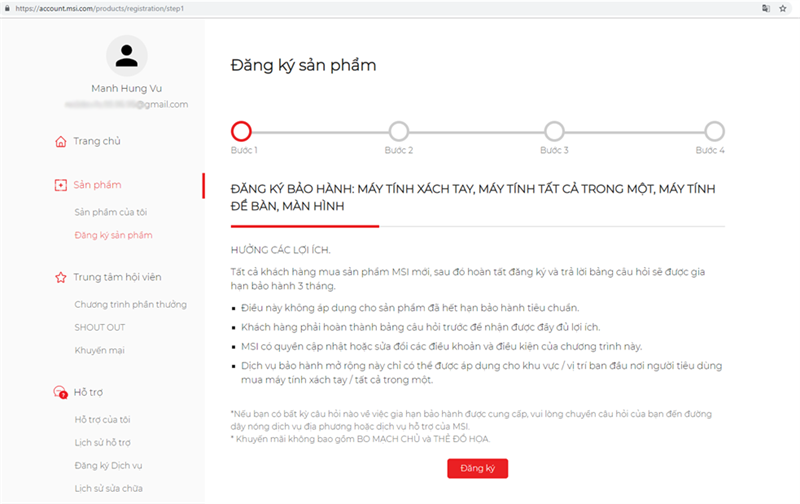Click the bullet starting with Khách hàng phải
The image size is (800, 504).
[x=421, y=327]
